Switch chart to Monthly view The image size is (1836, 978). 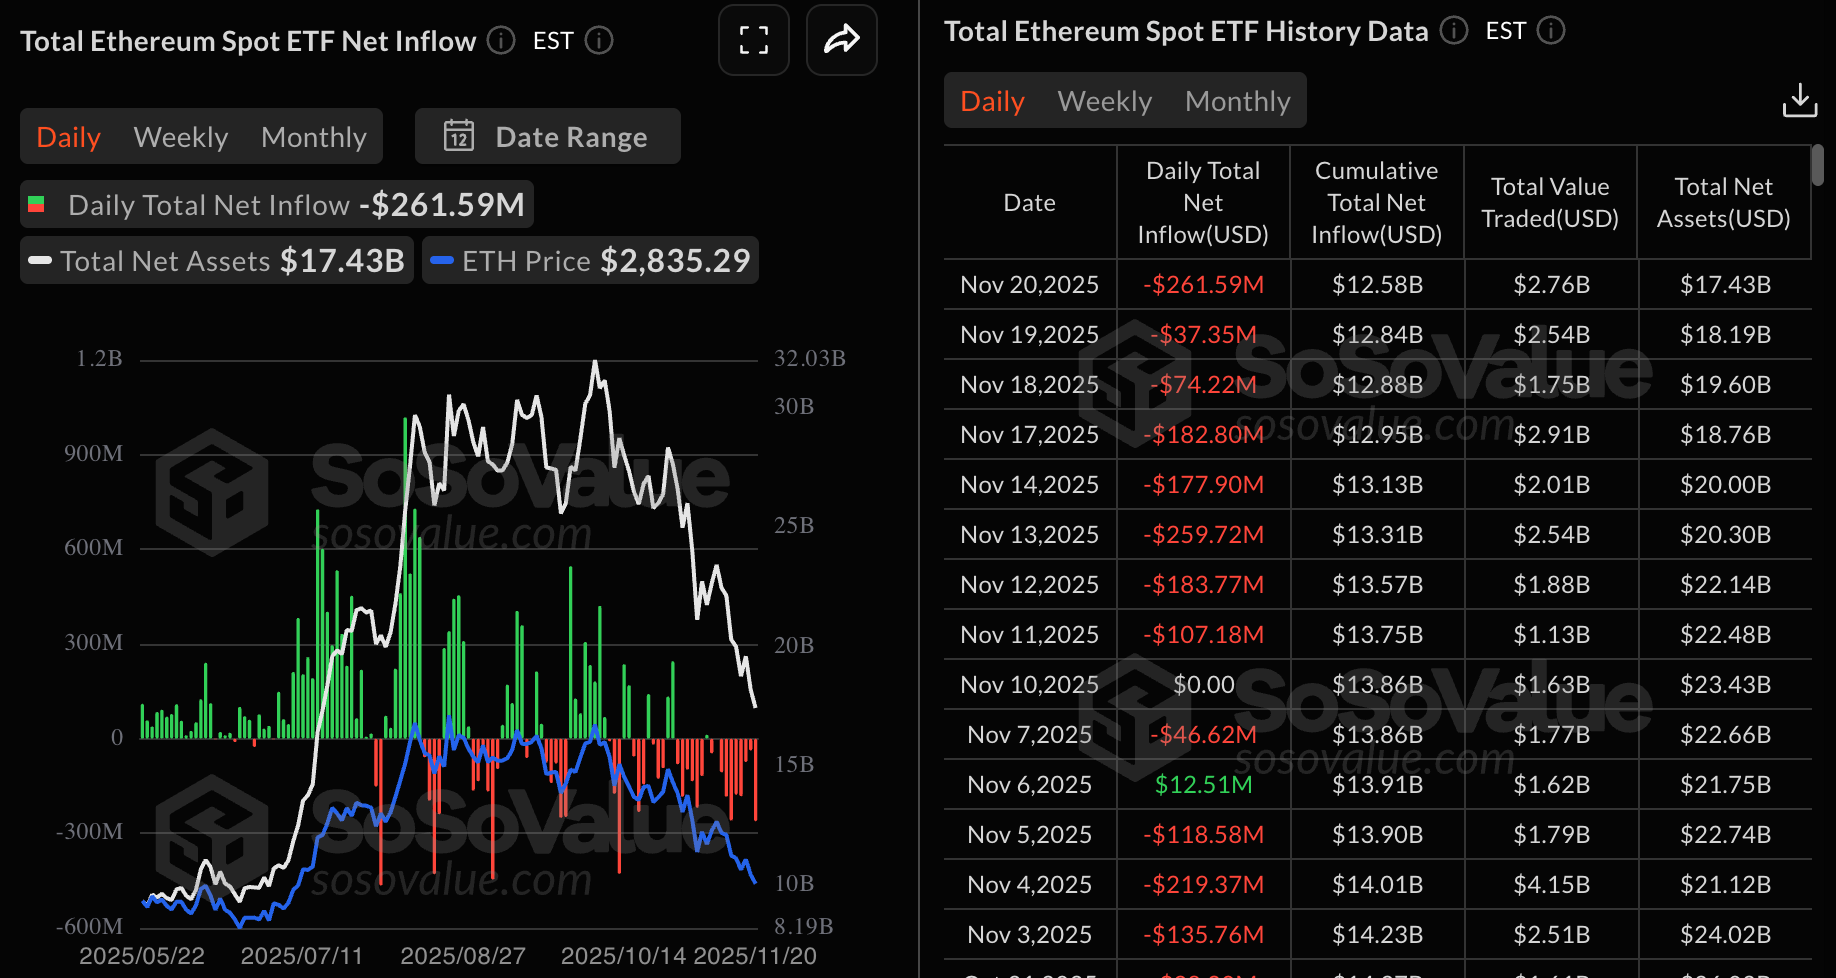(313, 137)
